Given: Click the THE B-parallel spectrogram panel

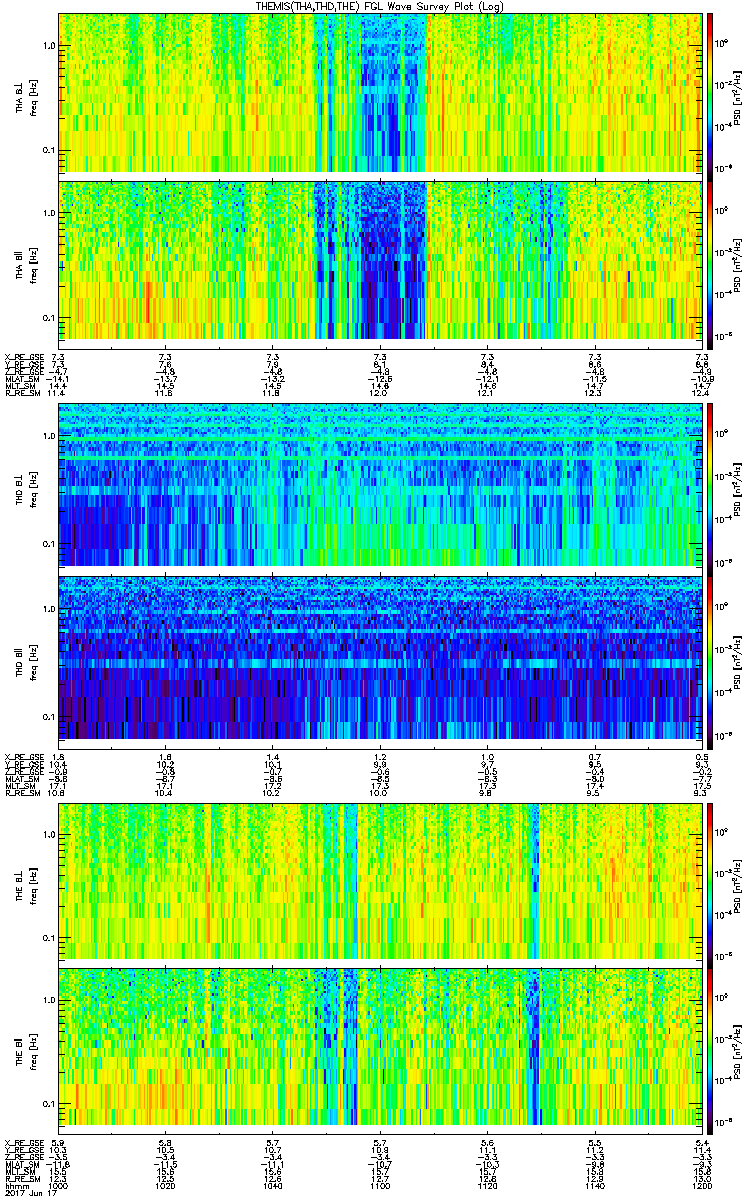Looking at the screenshot, I should click(379, 1049).
